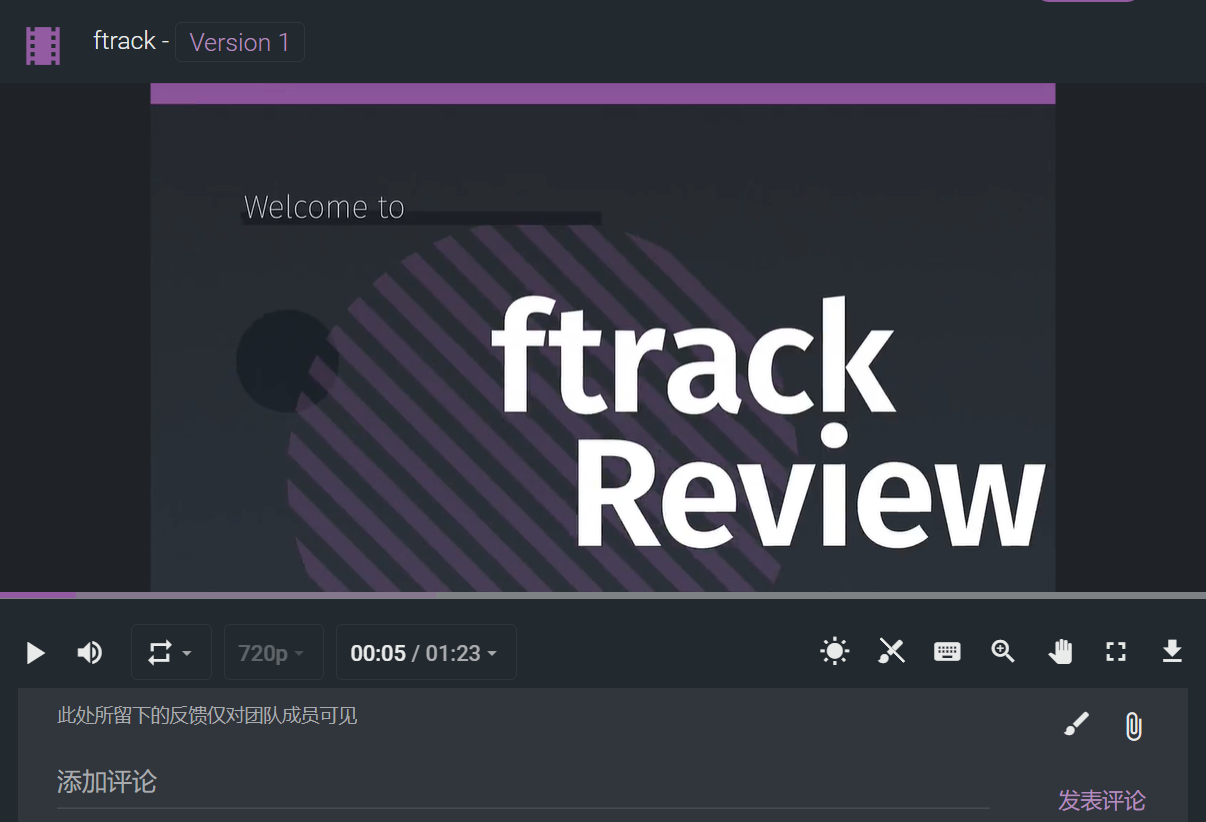Select the zoom magnifier tool

1003,652
